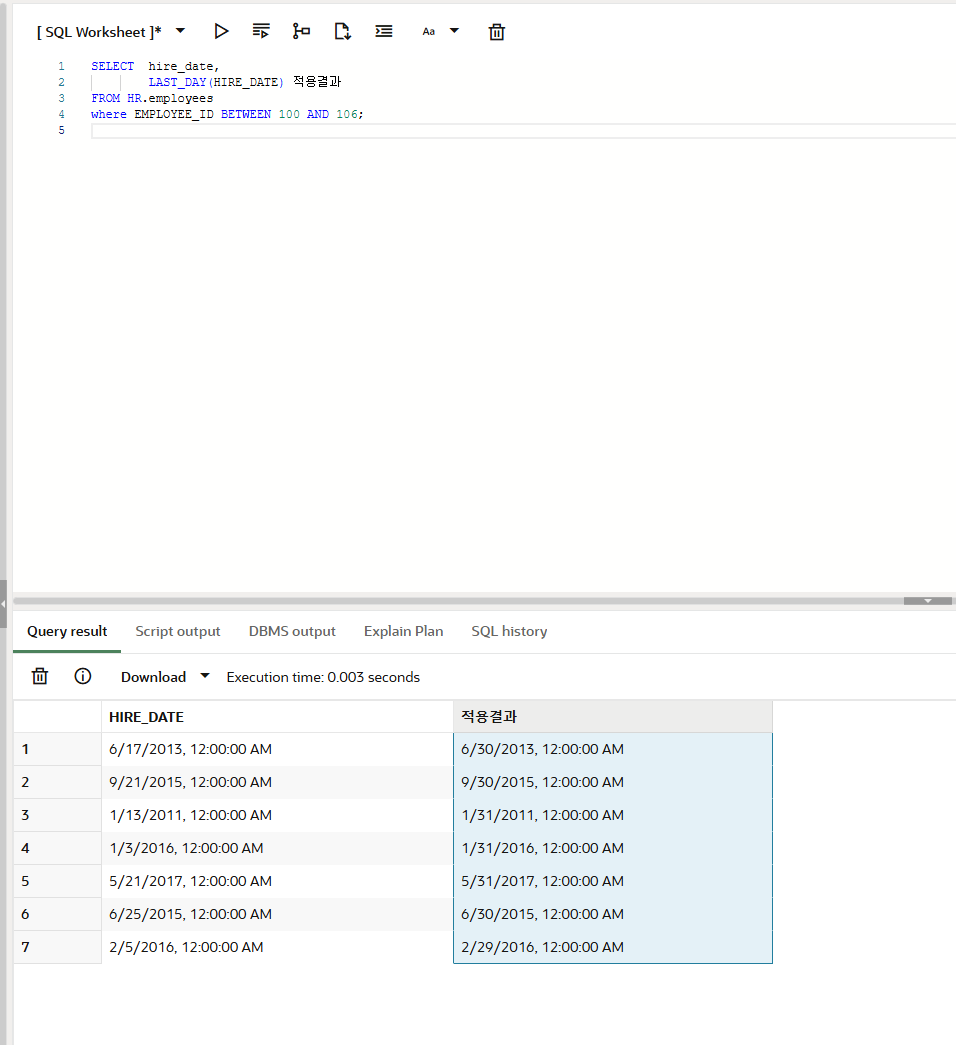Click LAST_DAY function on line 2
The width and height of the screenshot is (956, 1045).
(x=177, y=82)
